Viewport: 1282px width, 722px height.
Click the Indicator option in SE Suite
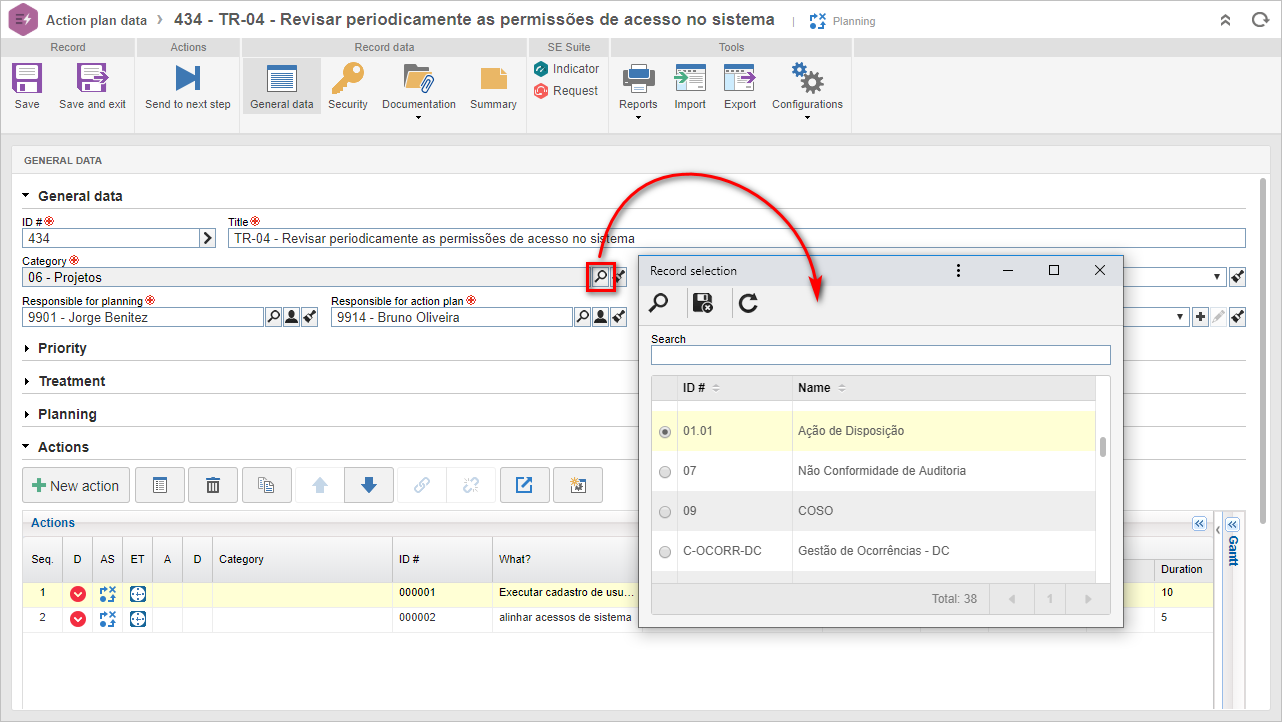click(x=566, y=69)
